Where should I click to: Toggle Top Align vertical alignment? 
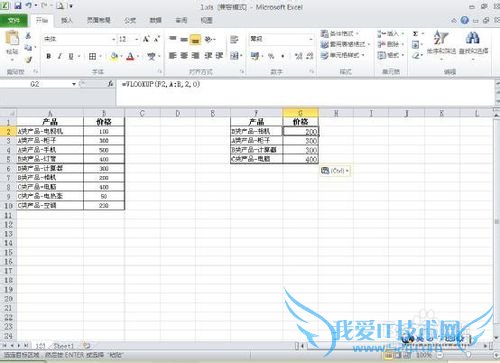coord(172,39)
